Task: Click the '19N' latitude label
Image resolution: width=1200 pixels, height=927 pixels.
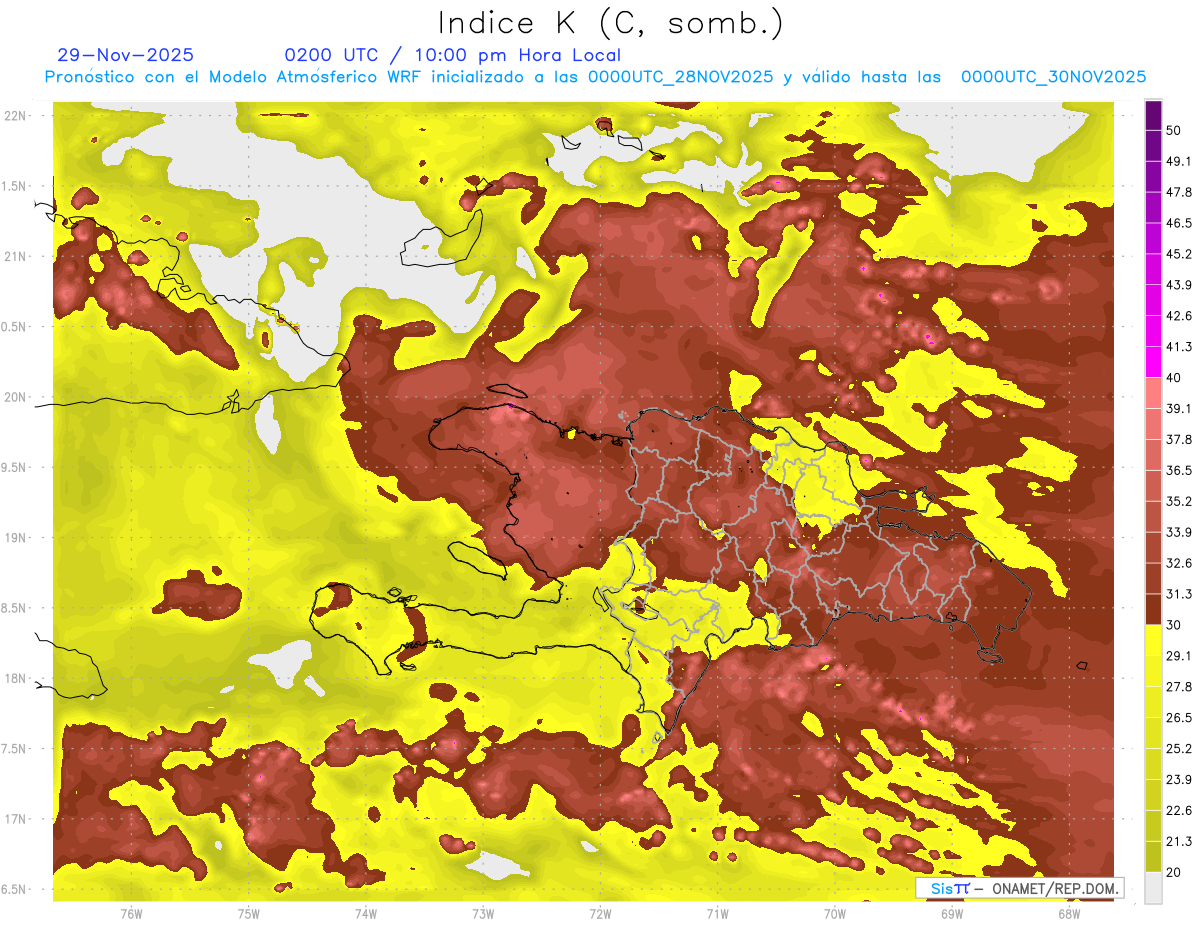Action: (17, 537)
